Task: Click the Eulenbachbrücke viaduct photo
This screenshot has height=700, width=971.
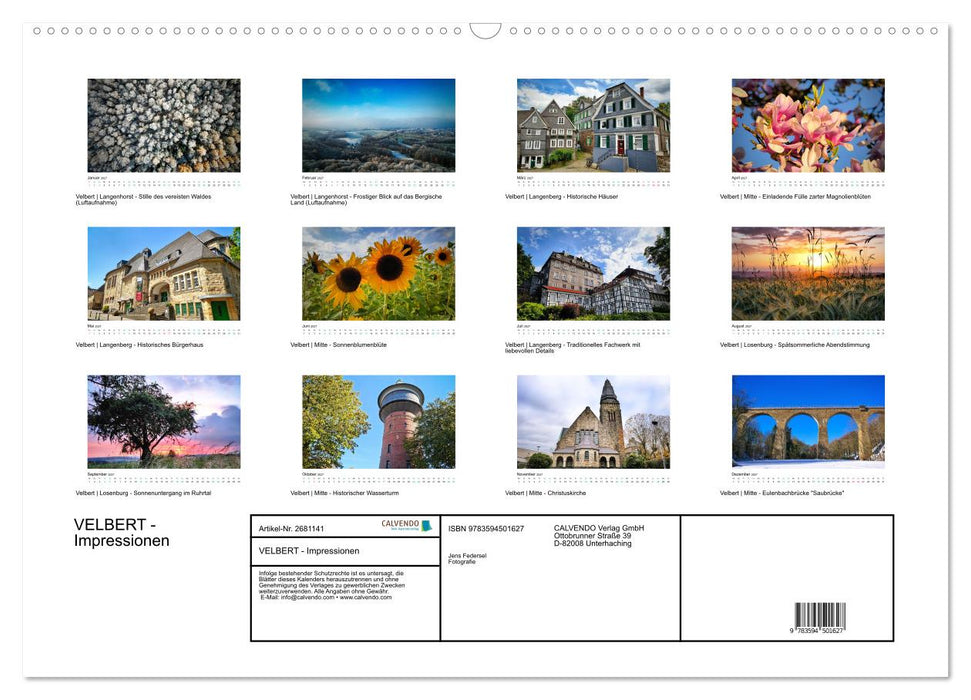Action: point(808,422)
